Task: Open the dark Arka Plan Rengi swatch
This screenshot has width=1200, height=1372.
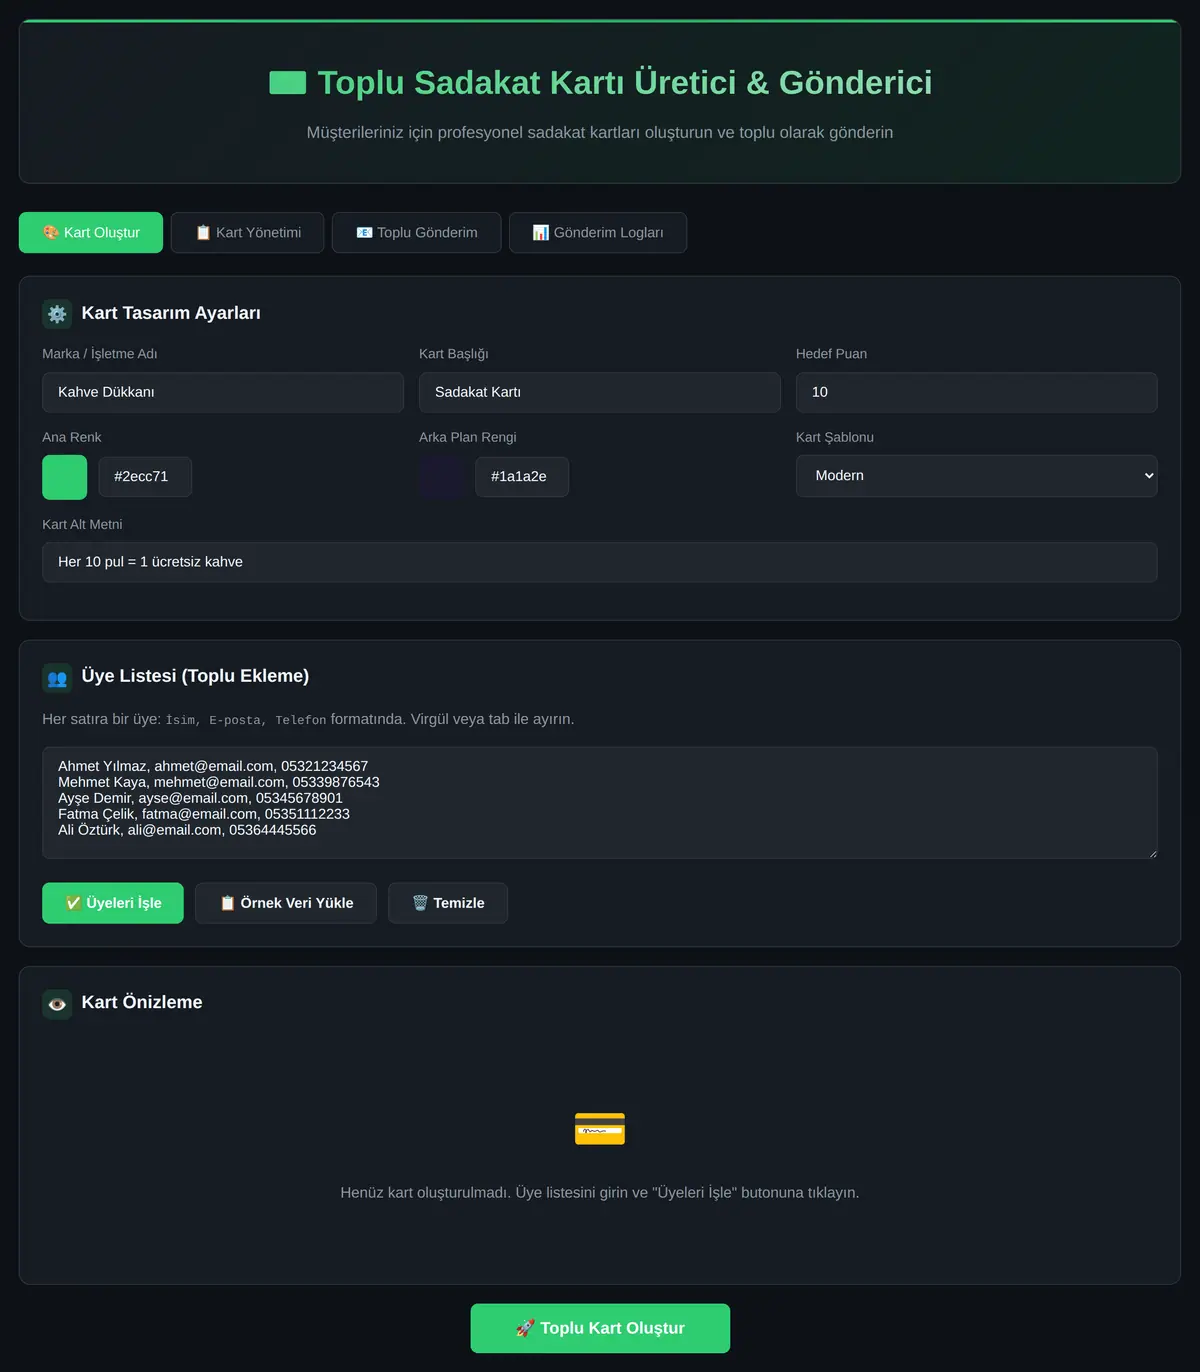Action: click(x=442, y=477)
